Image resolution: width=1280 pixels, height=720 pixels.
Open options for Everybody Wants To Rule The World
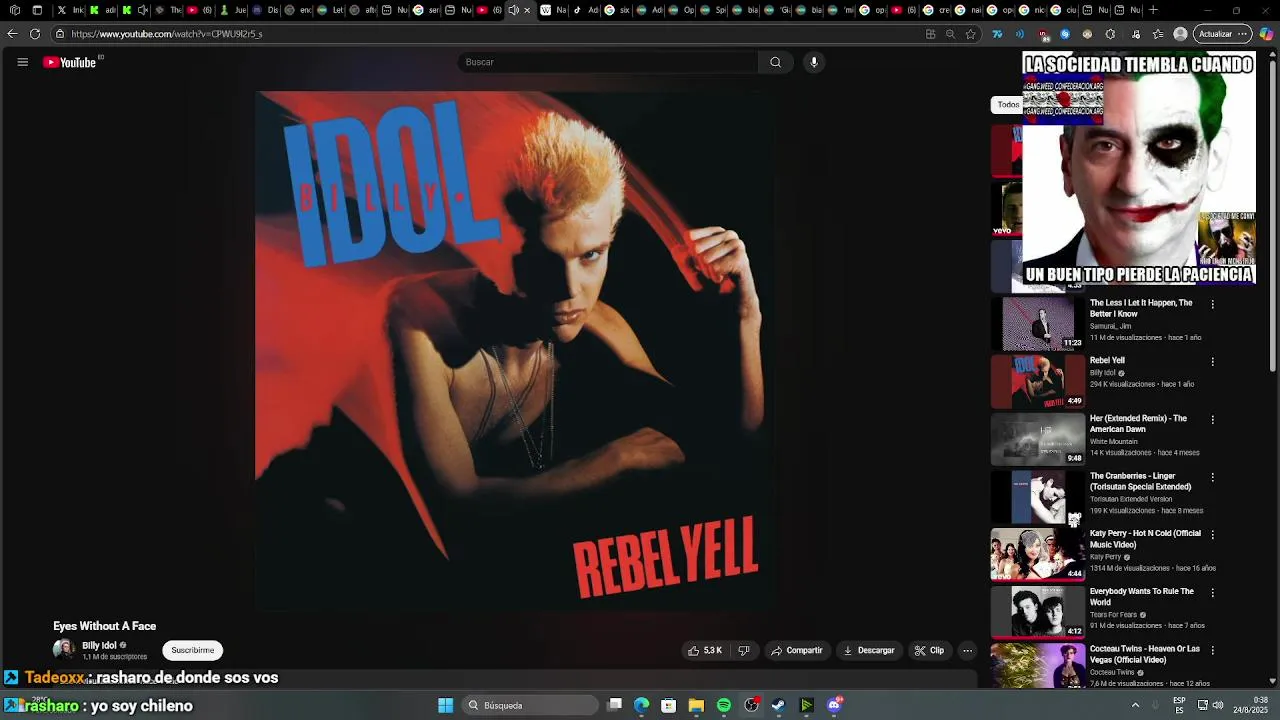[x=1213, y=593]
